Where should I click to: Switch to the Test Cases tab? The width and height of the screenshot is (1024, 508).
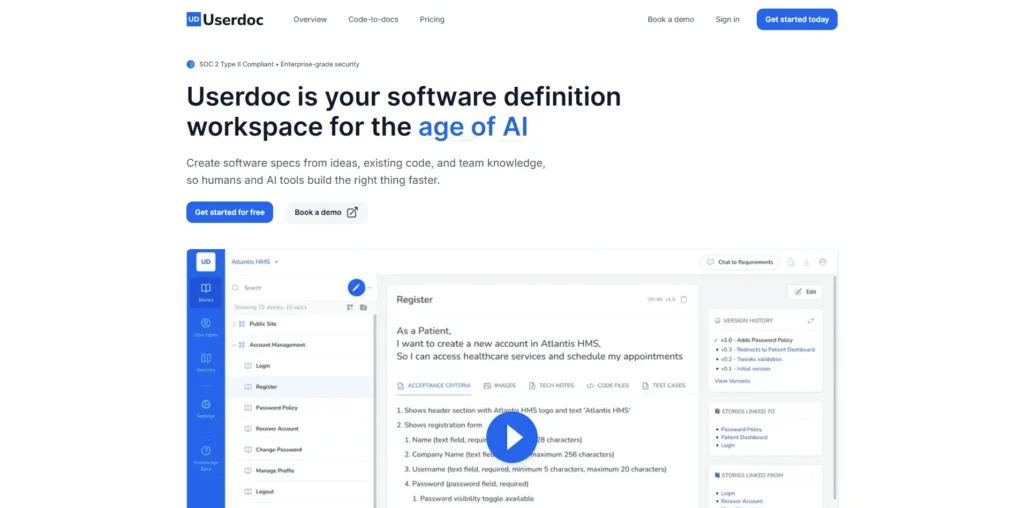(664, 385)
